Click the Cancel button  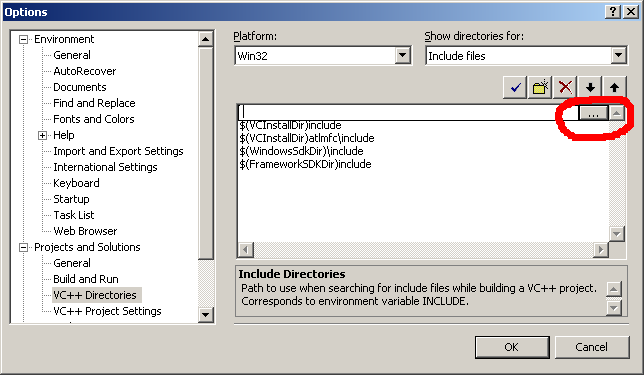[591, 347]
